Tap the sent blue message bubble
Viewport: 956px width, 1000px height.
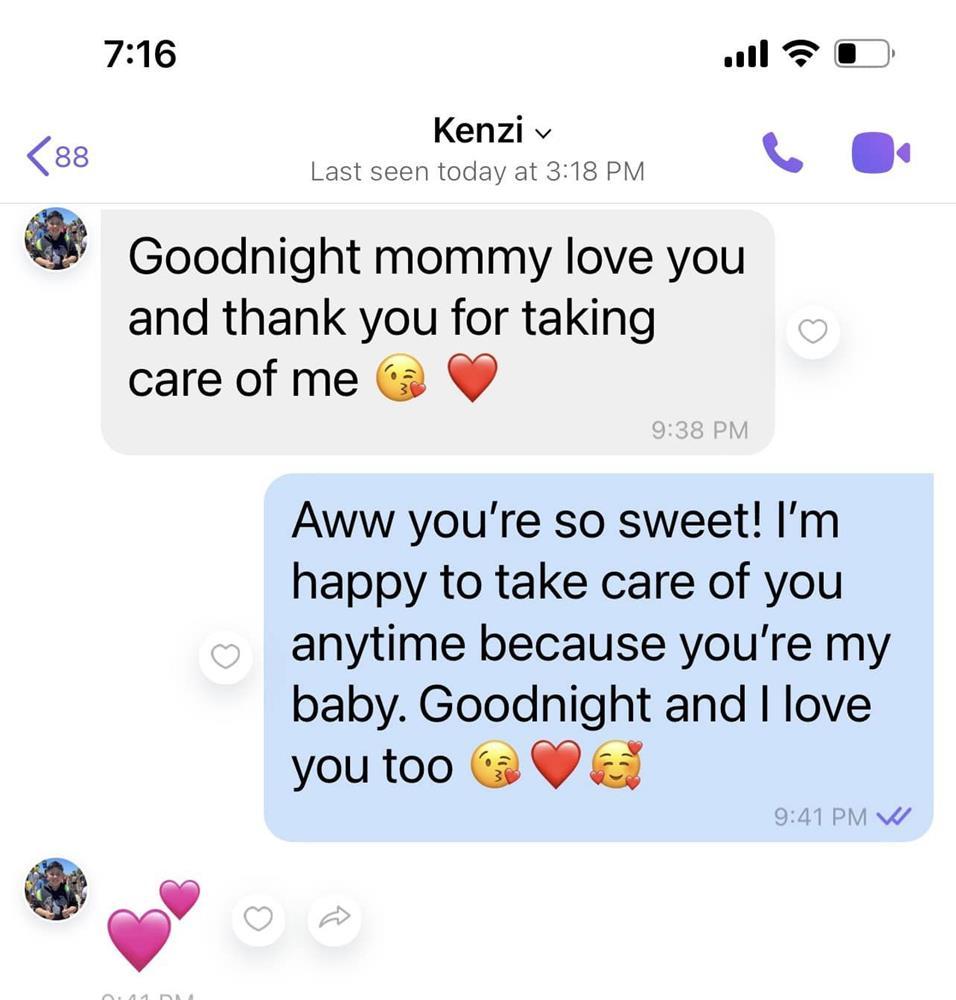pyautogui.click(x=599, y=658)
